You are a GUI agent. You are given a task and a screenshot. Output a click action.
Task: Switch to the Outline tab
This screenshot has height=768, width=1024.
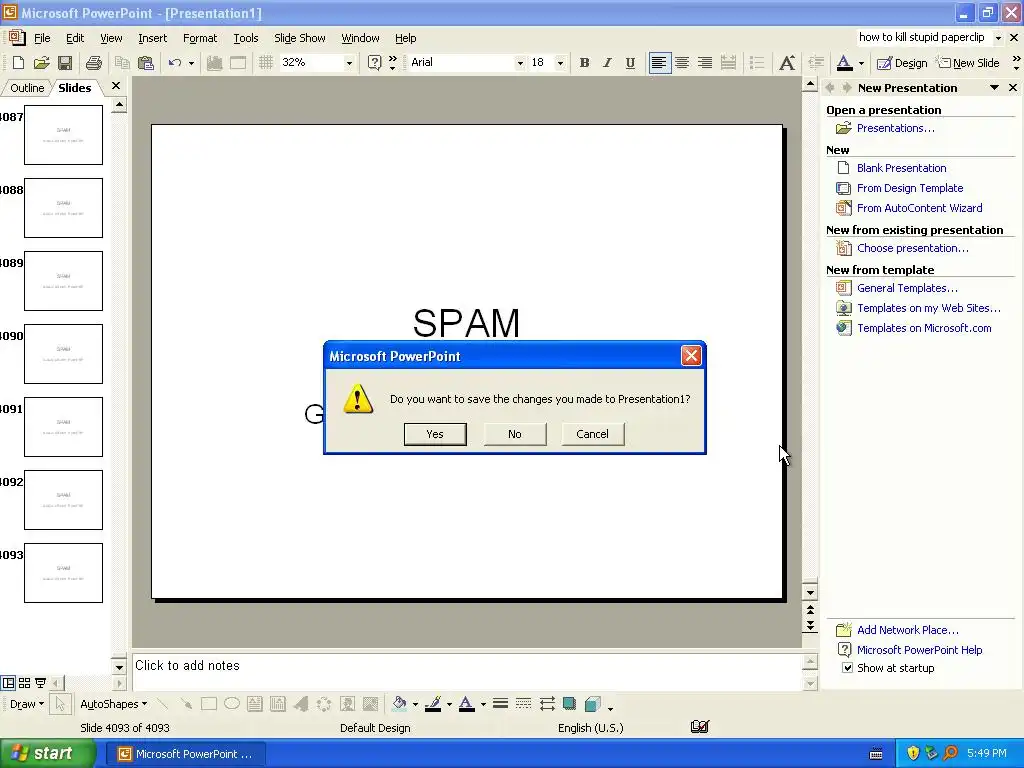click(27, 88)
